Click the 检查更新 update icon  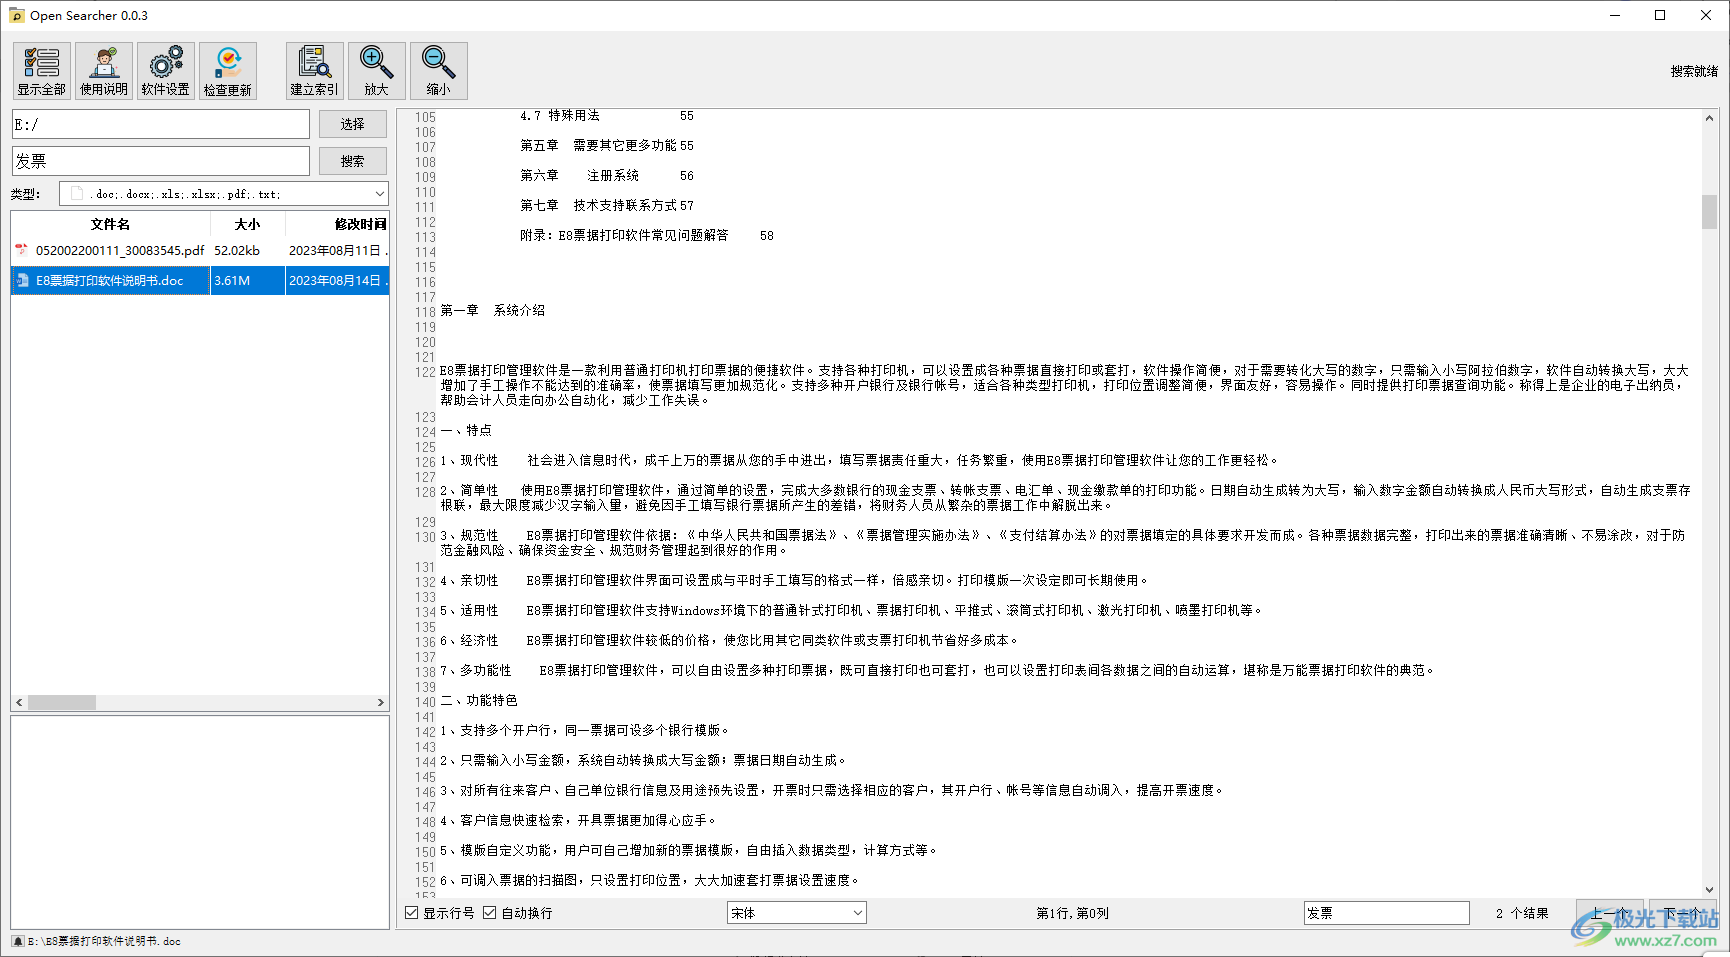pos(227,70)
